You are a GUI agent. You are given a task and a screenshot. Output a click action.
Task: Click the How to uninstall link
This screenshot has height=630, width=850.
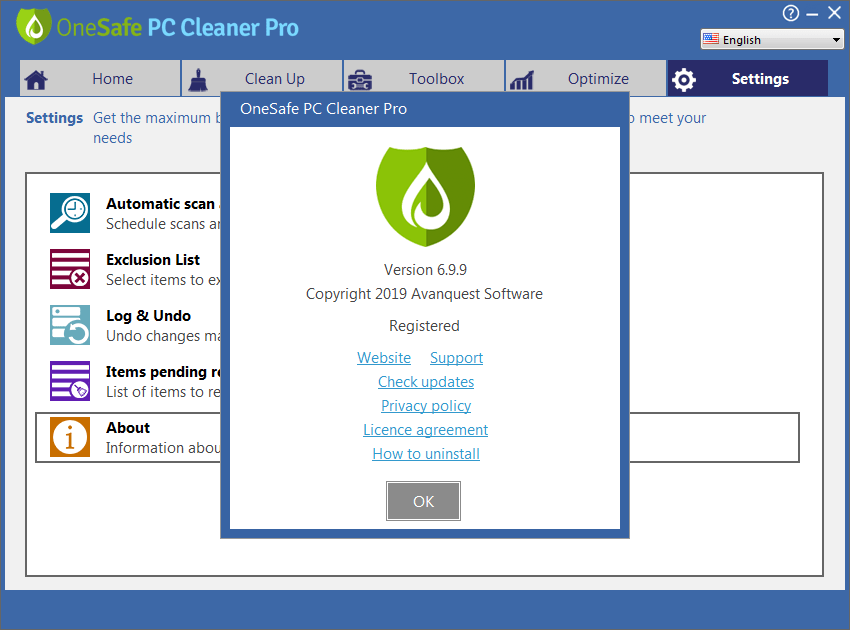426,454
